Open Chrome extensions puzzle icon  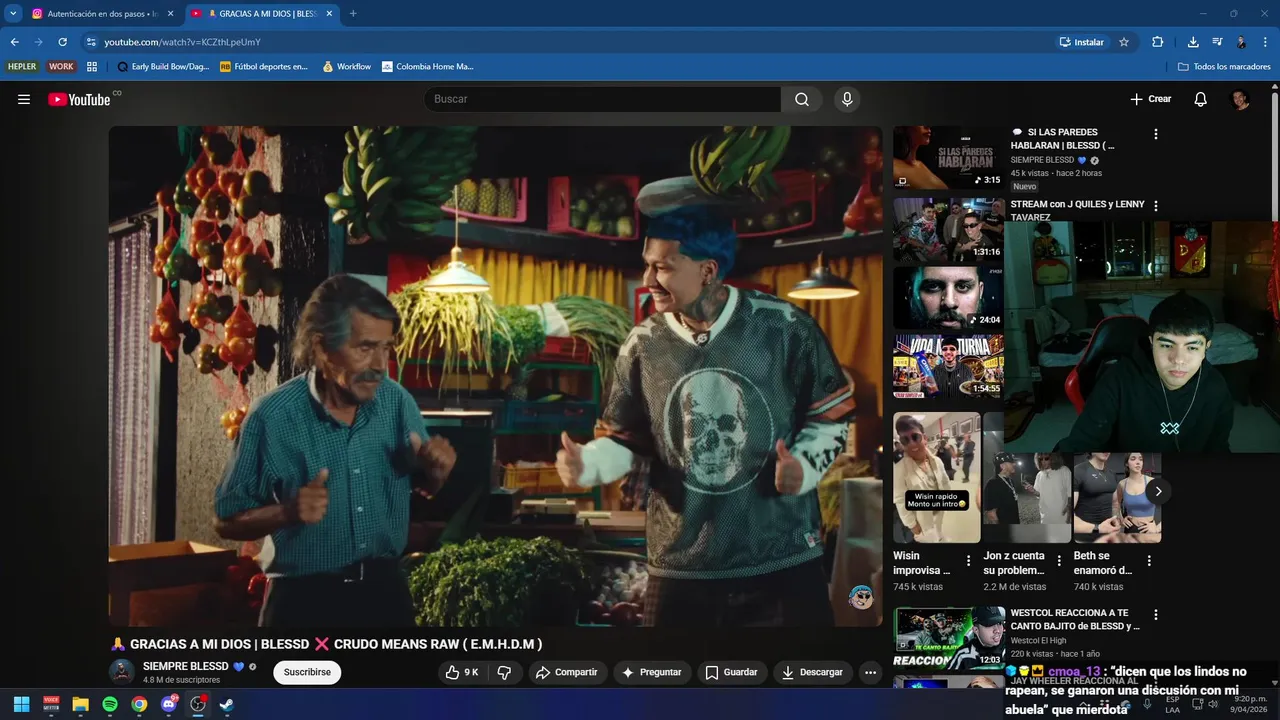(x=1157, y=42)
